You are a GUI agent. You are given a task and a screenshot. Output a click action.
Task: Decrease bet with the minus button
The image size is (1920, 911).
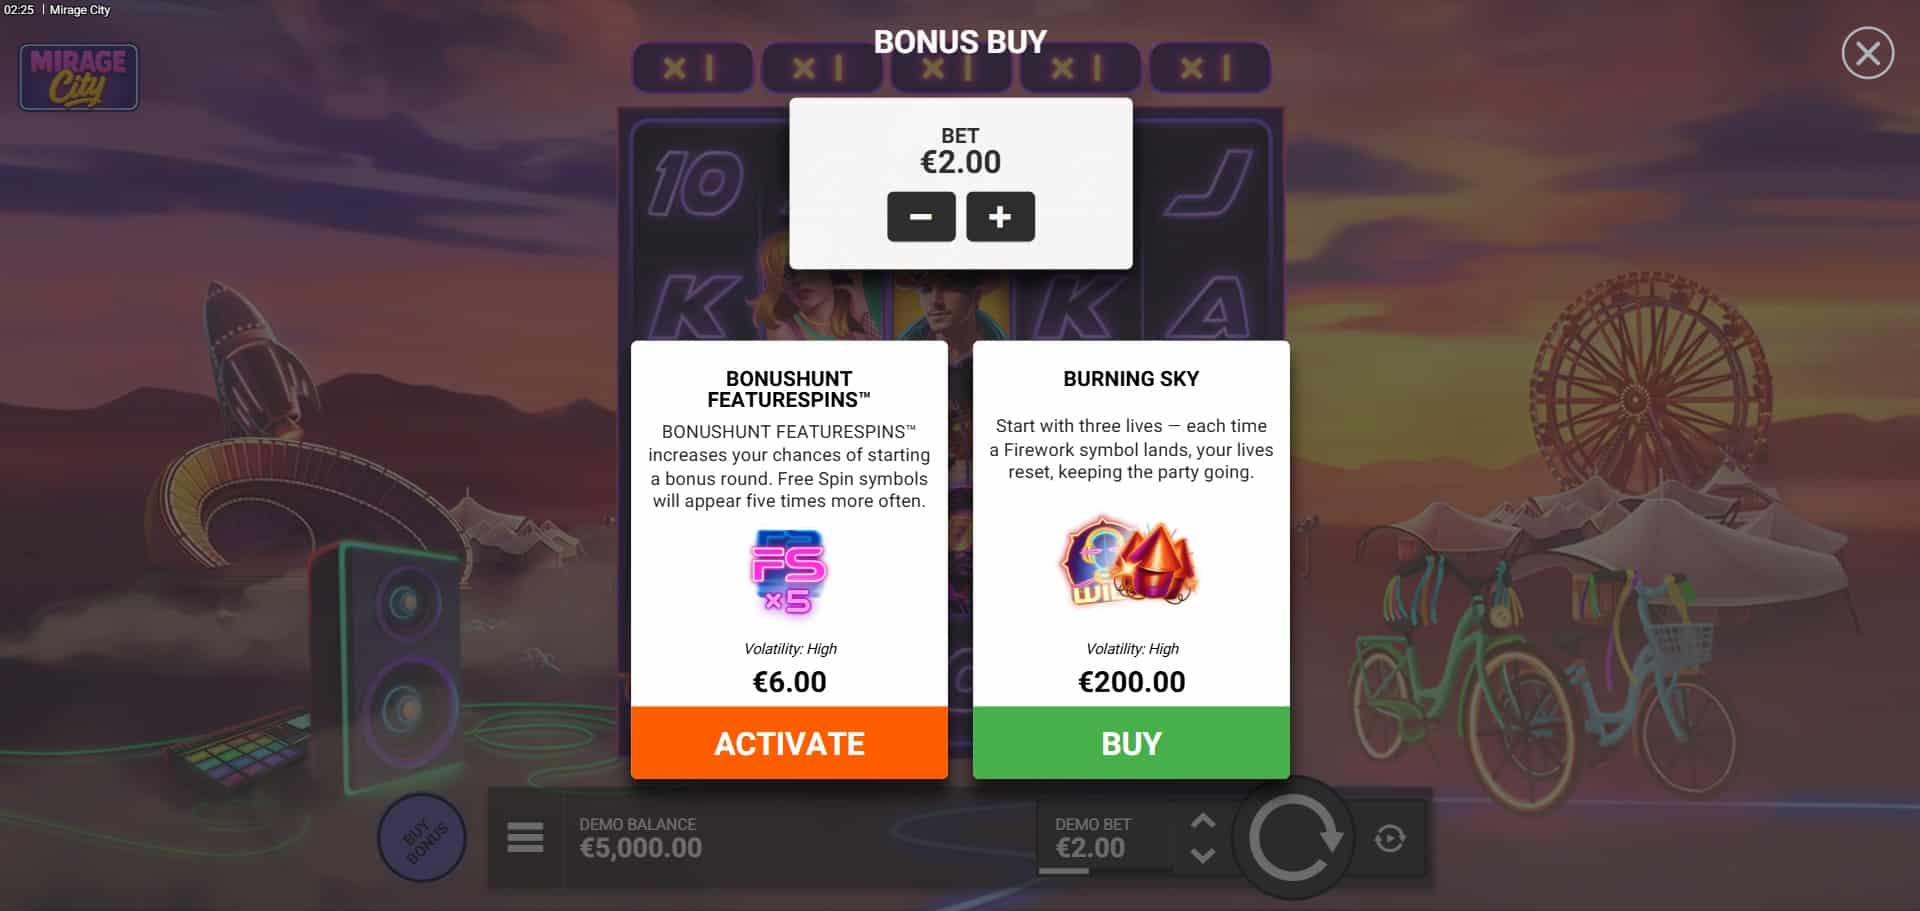(921, 217)
